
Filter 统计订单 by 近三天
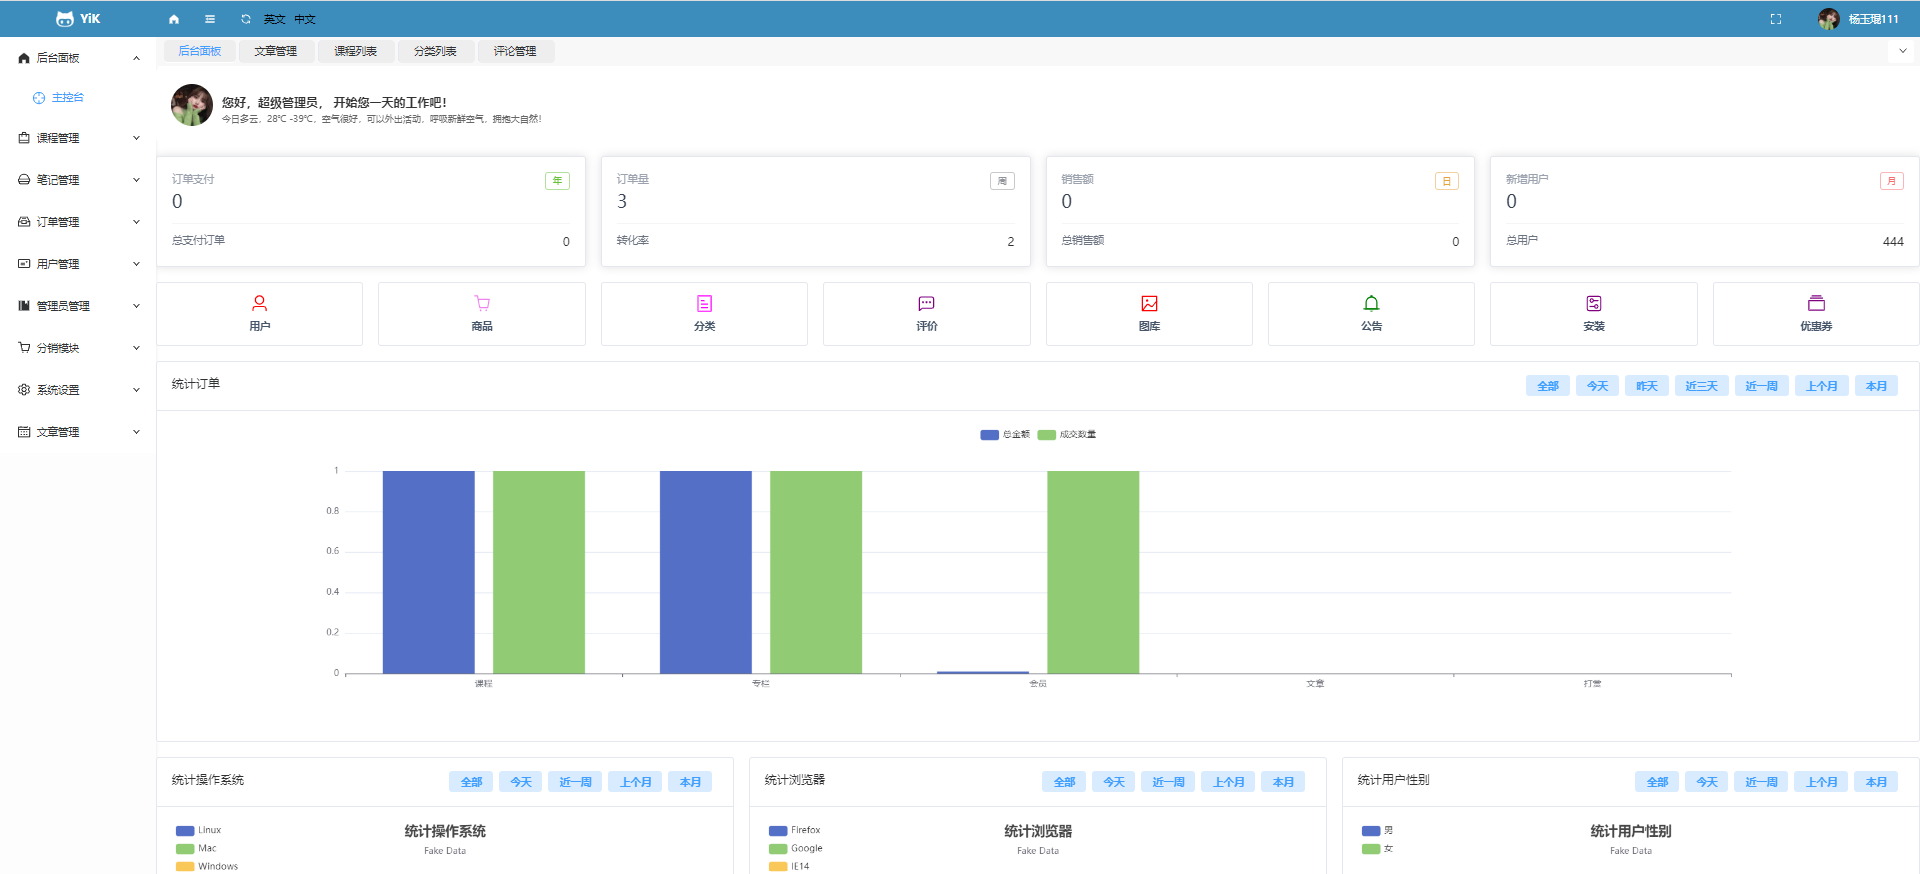click(1702, 386)
